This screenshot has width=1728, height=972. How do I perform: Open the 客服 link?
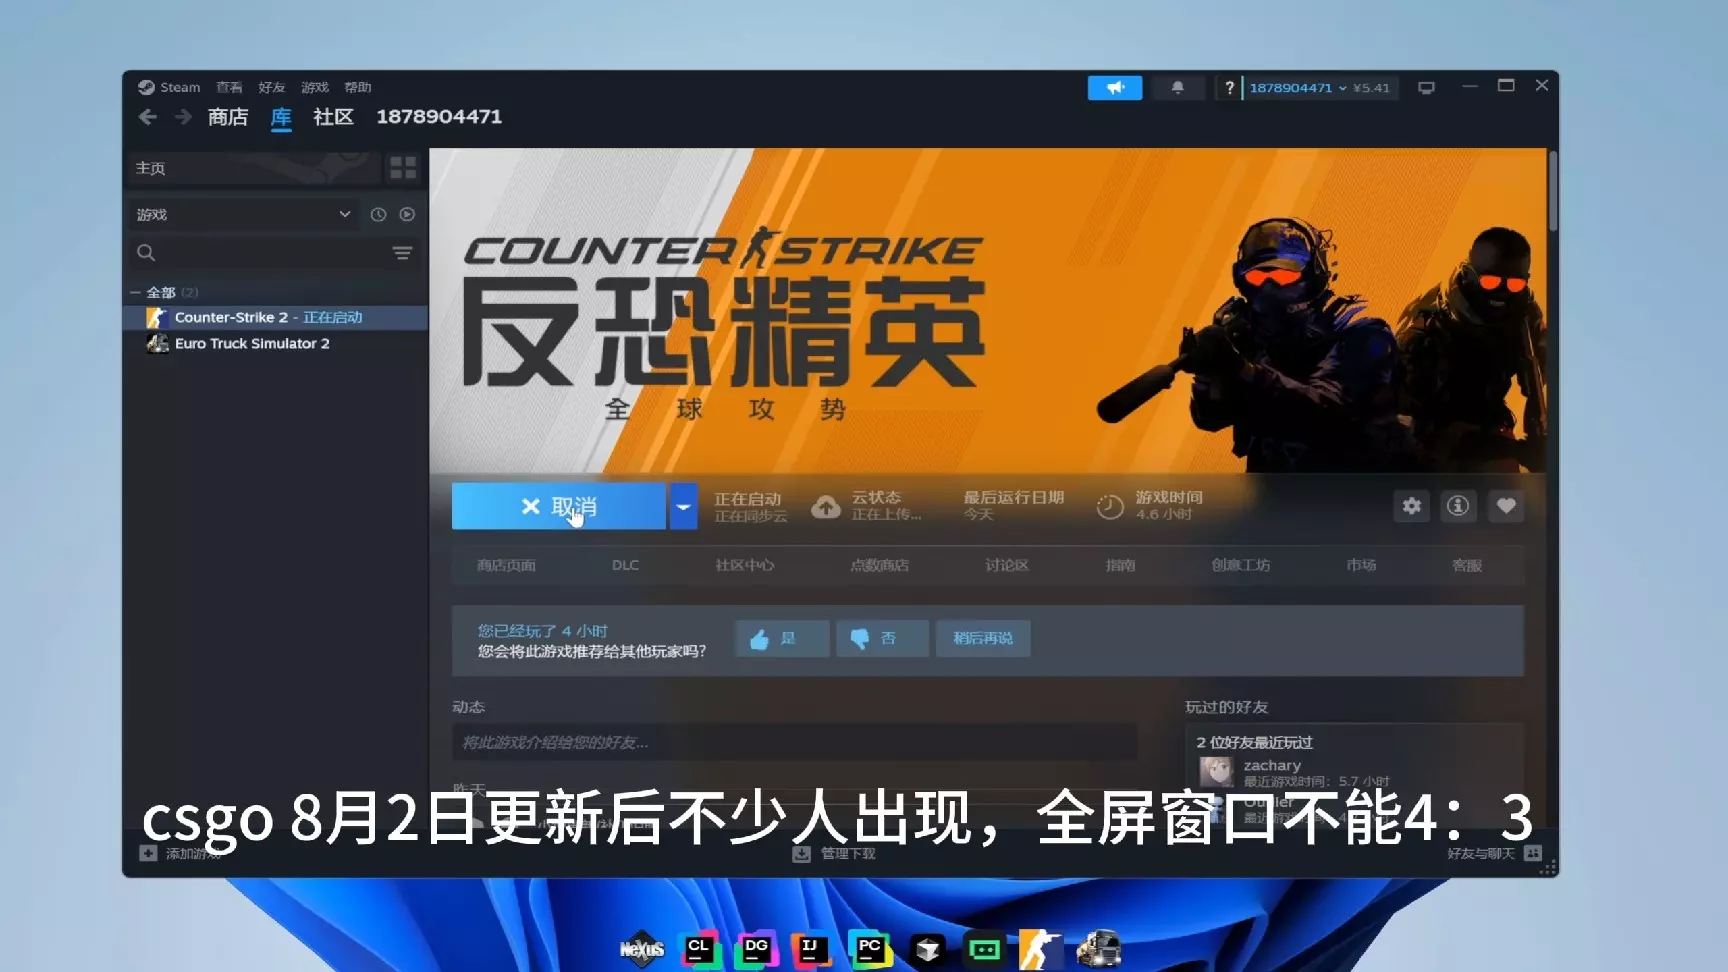[x=1467, y=565]
